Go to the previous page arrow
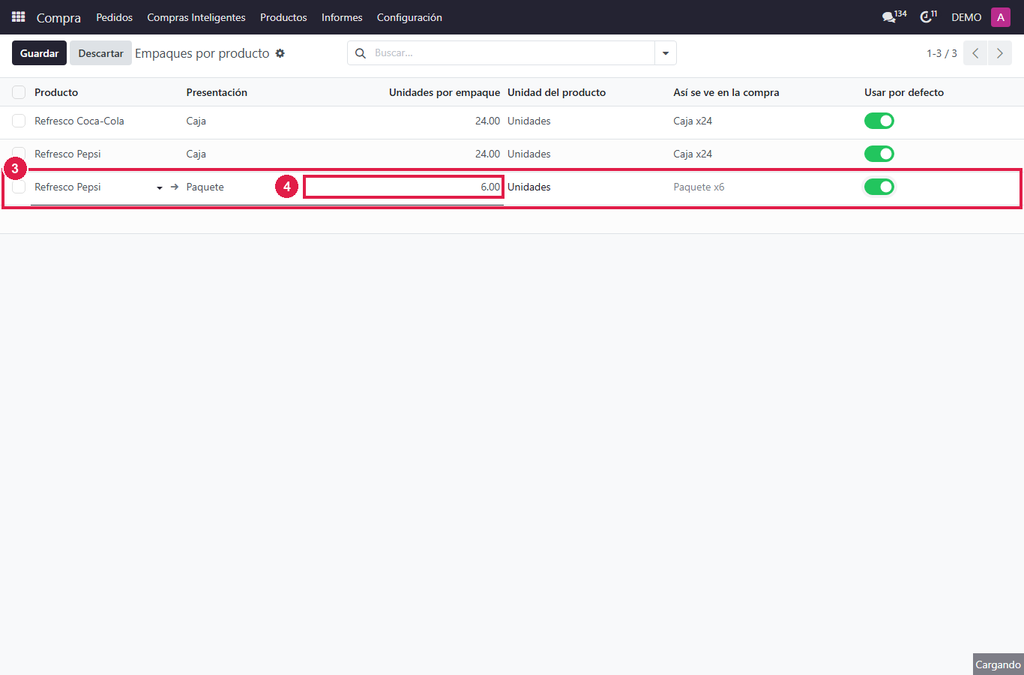This screenshot has height=675, width=1024. click(x=975, y=54)
